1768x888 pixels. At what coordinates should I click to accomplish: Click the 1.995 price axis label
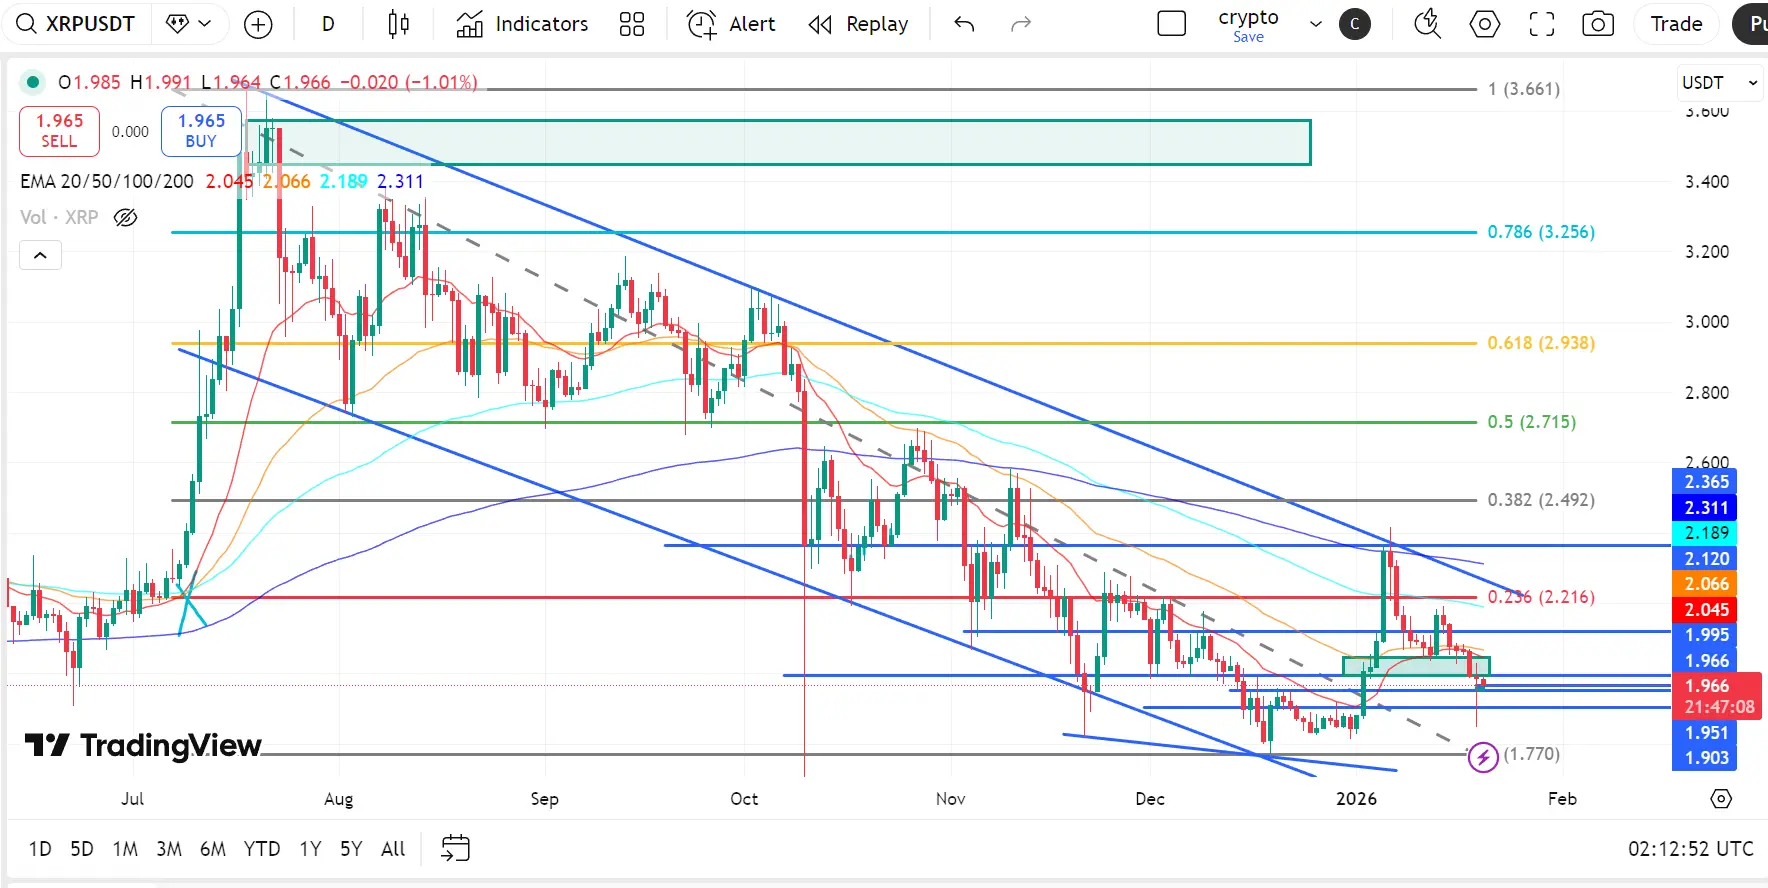(x=1705, y=635)
